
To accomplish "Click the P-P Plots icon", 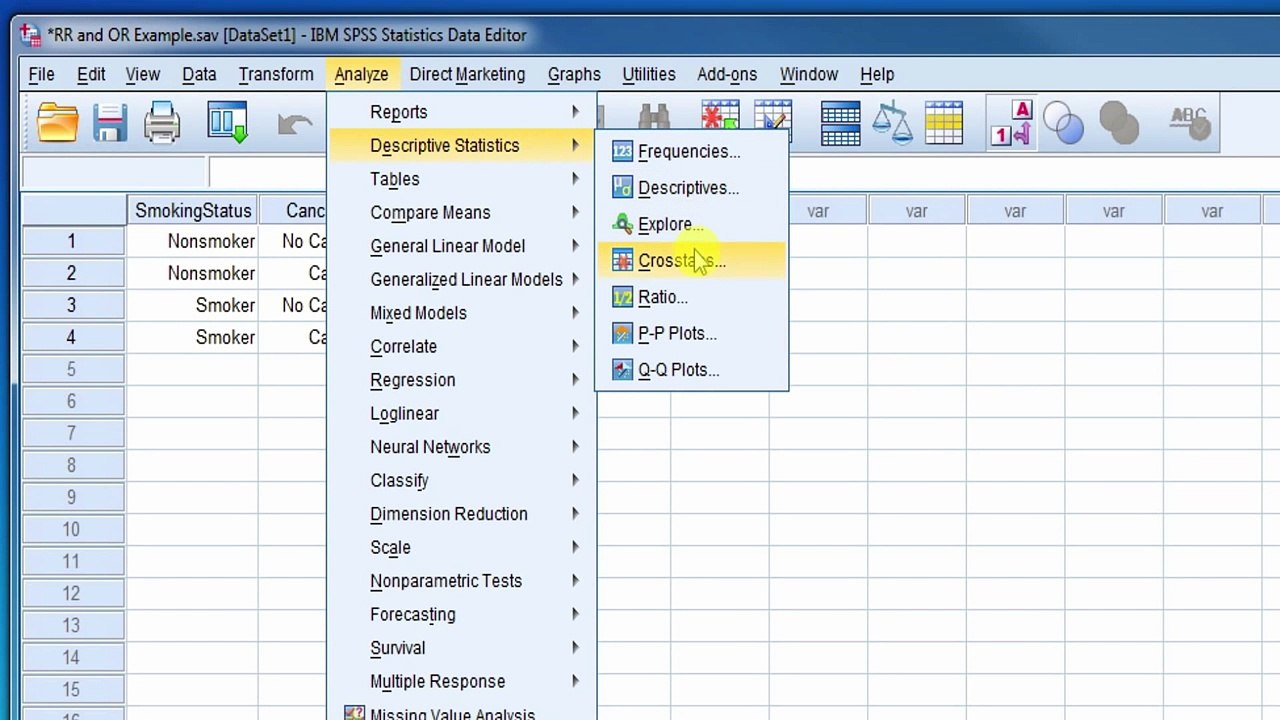I will 622,333.
